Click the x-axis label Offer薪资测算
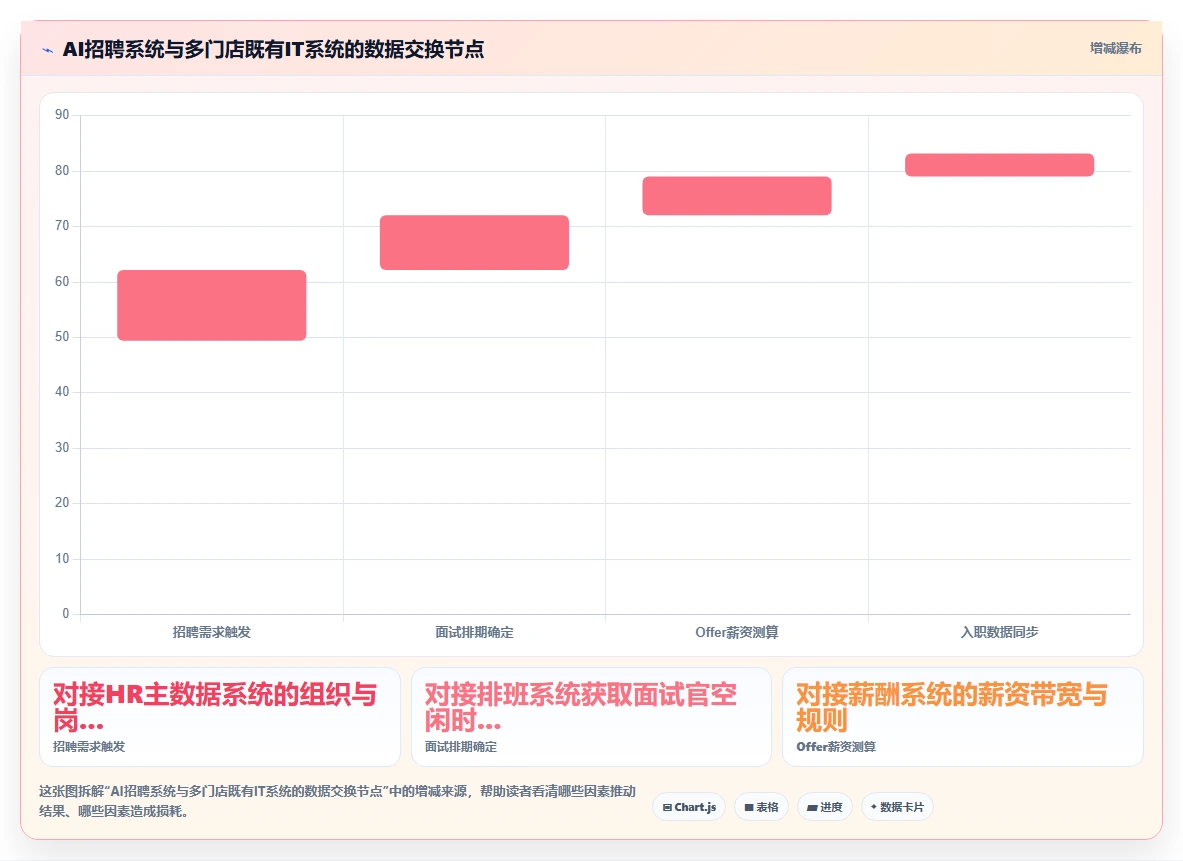Viewport: 1183px width, 861px height. tap(736, 632)
